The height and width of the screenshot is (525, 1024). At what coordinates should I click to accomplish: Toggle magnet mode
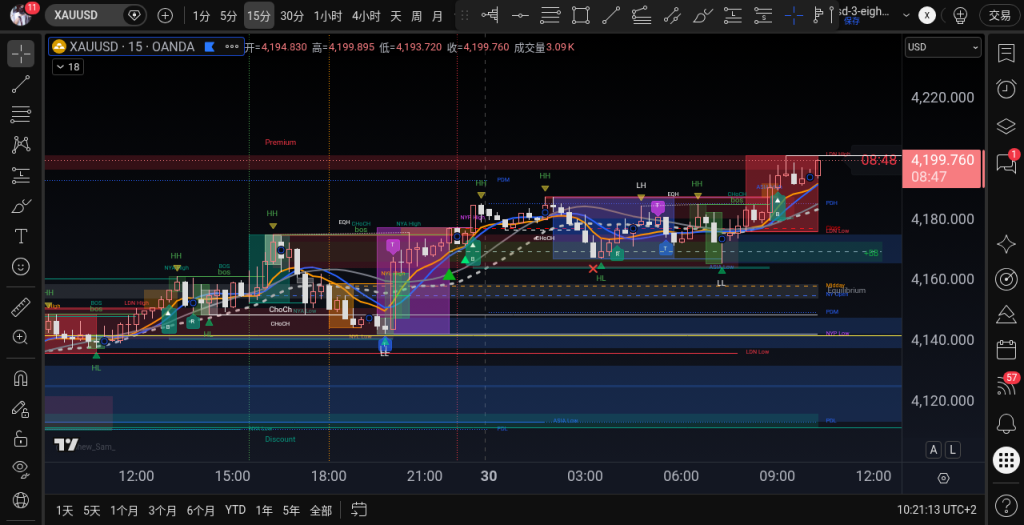pyautogui.click(x=20, y=378)
